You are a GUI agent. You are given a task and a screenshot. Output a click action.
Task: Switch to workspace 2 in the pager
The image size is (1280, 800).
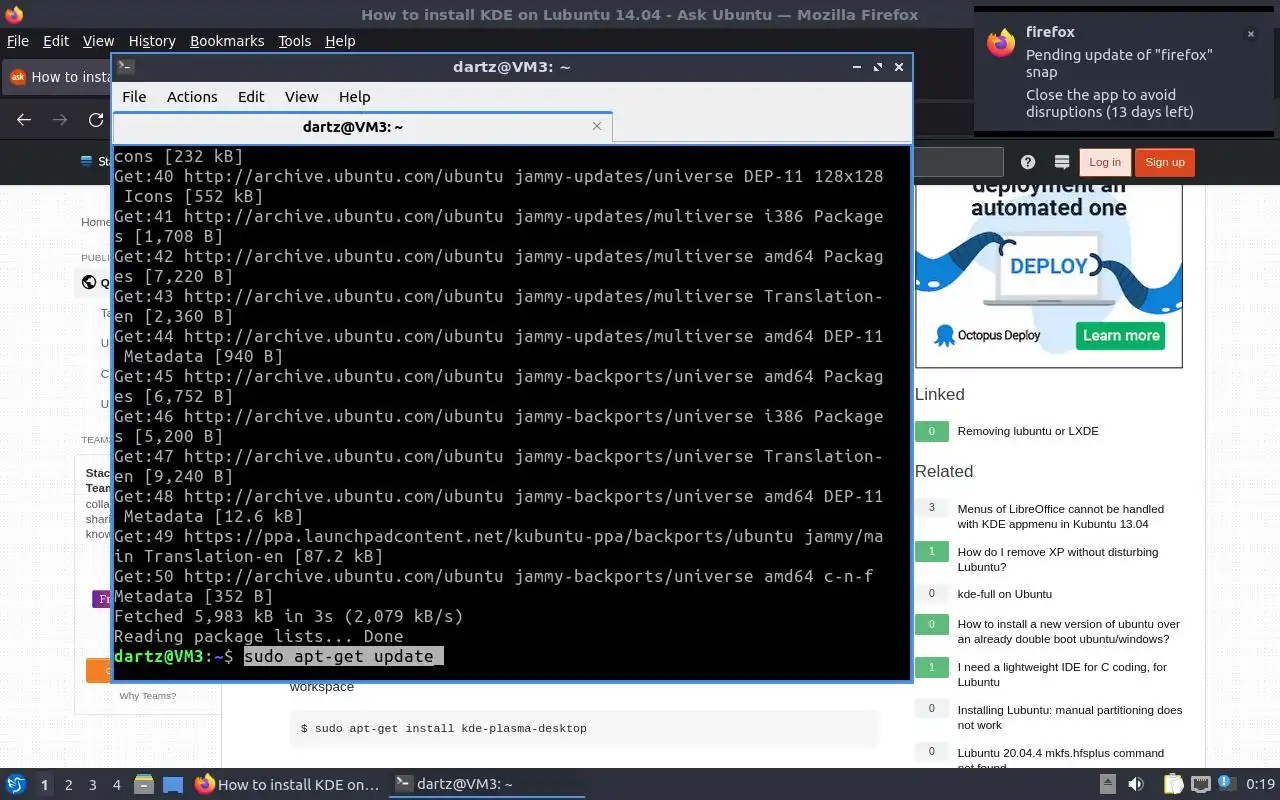tap(69, 785)
